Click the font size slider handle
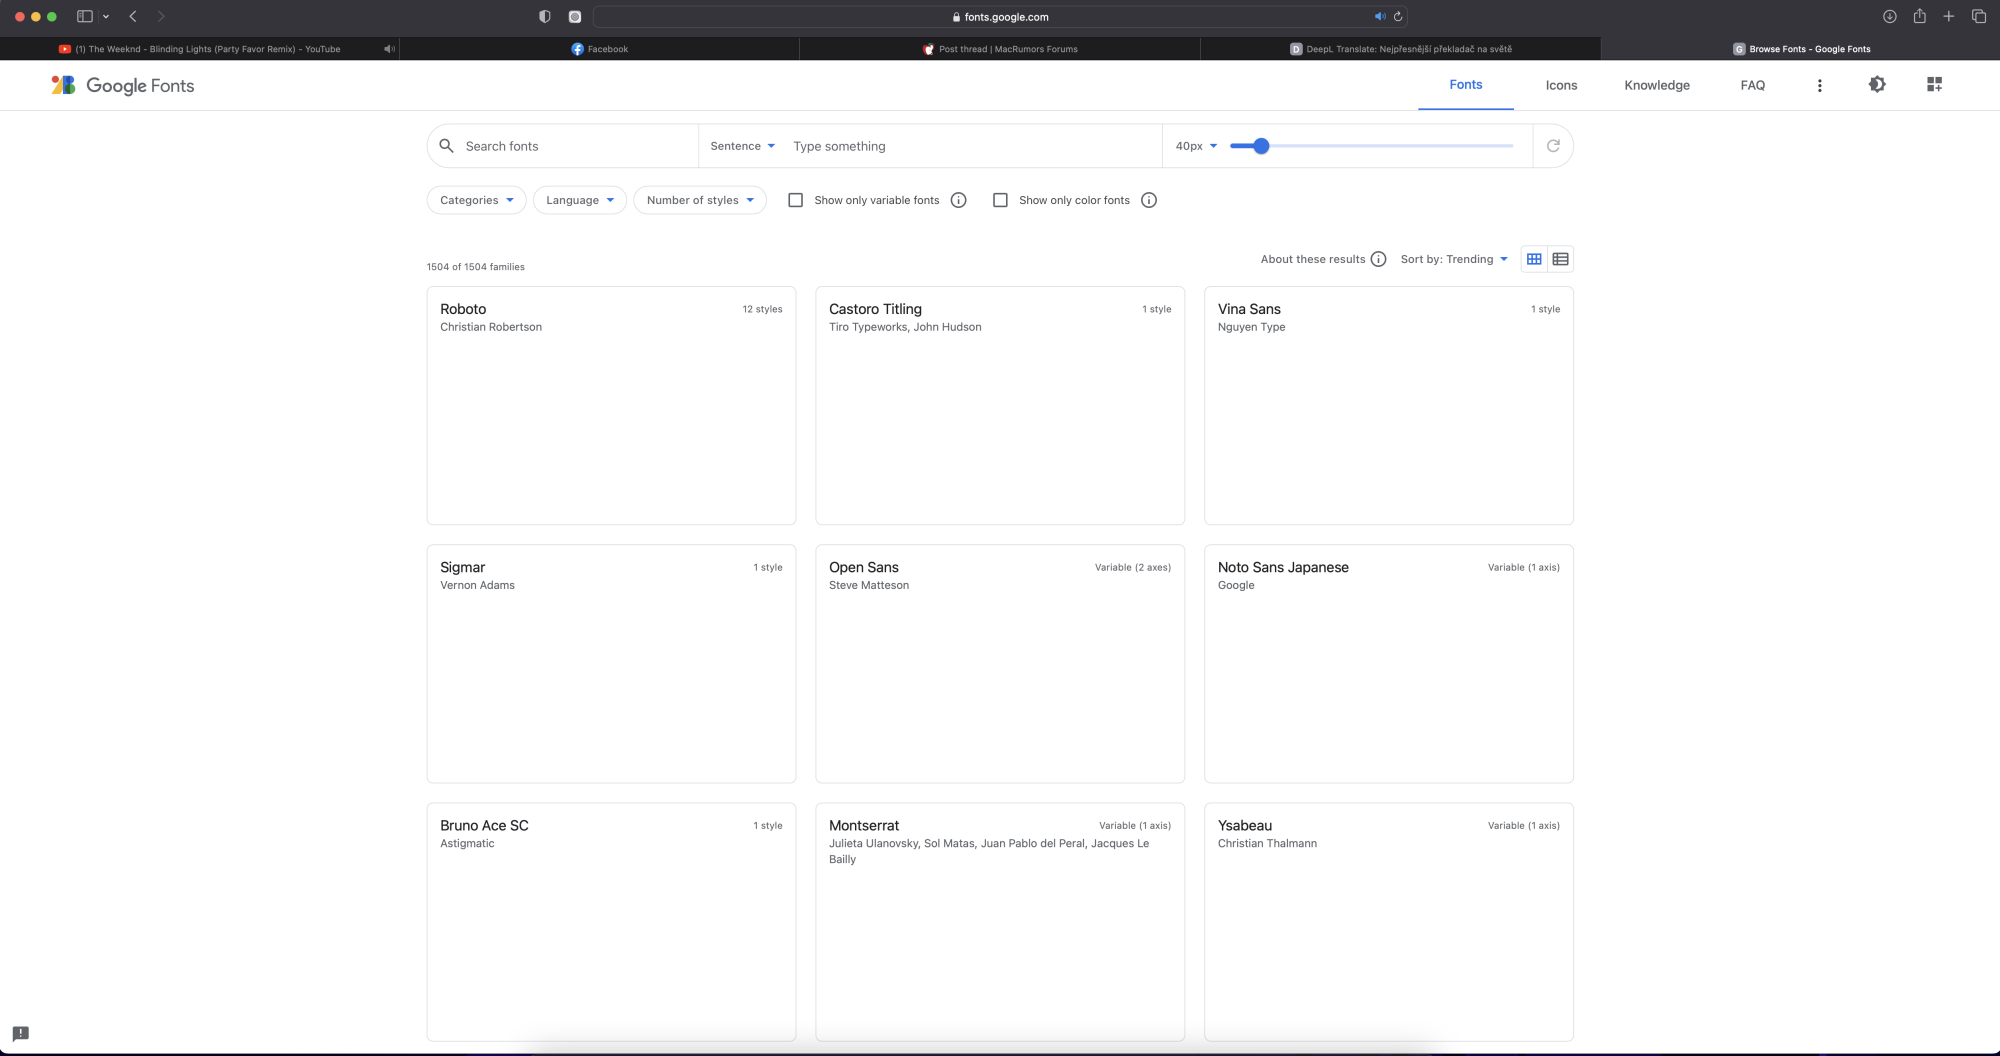2000x1056 pixels. [1261, 146]
